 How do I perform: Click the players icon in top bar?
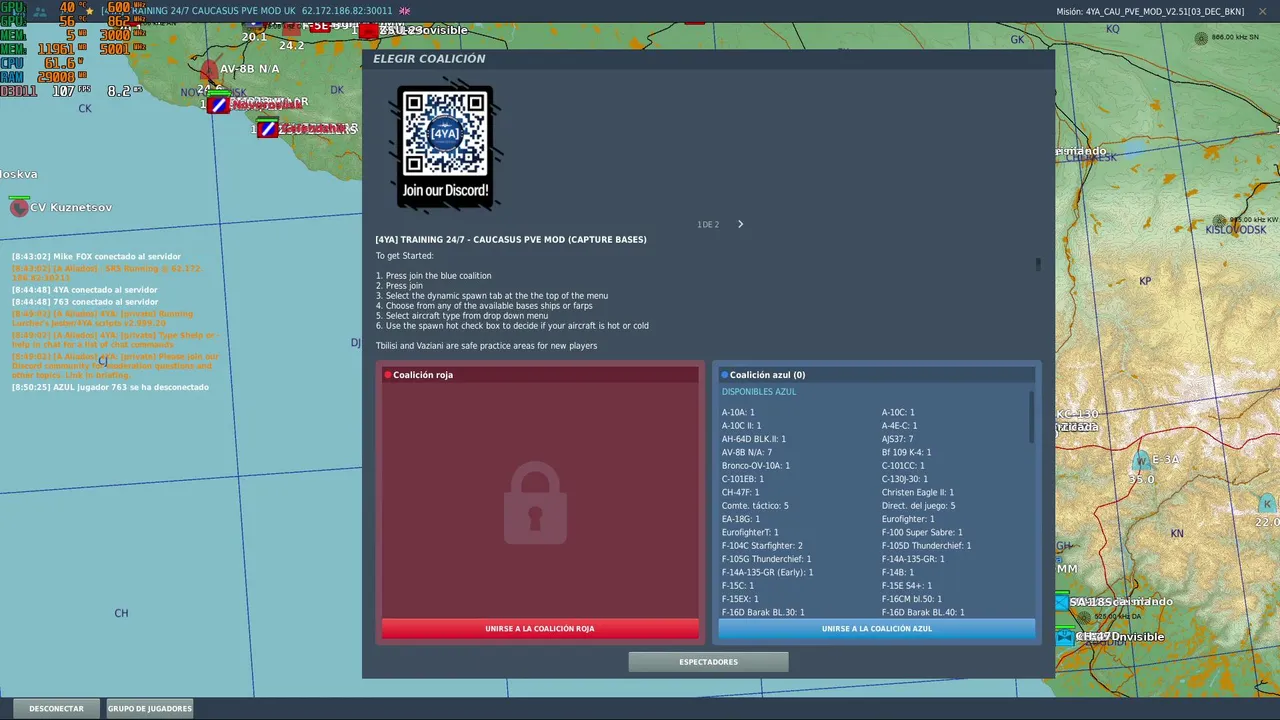click(x=40, y=11)
